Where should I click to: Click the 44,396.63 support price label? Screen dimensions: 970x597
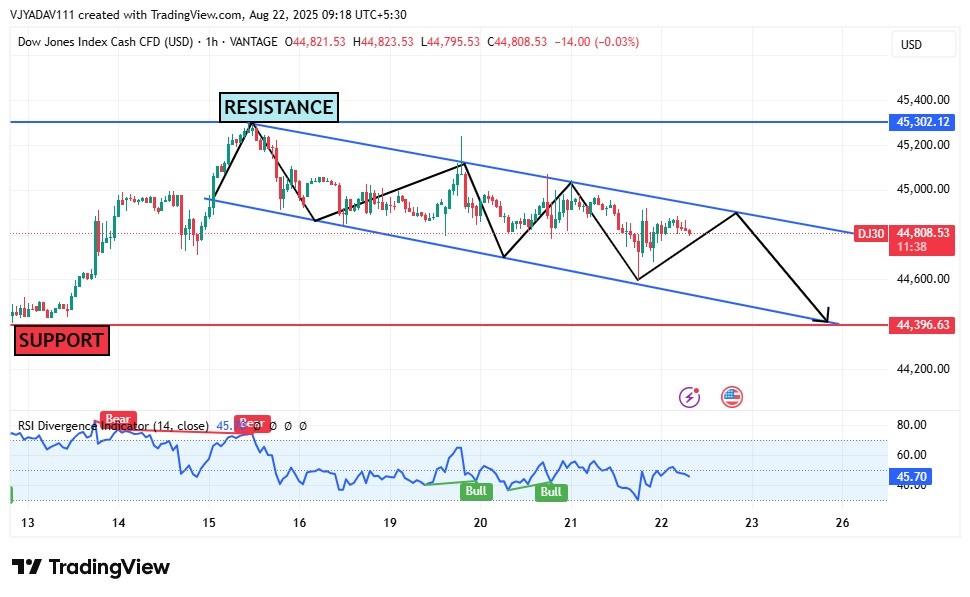pos(921,325)
